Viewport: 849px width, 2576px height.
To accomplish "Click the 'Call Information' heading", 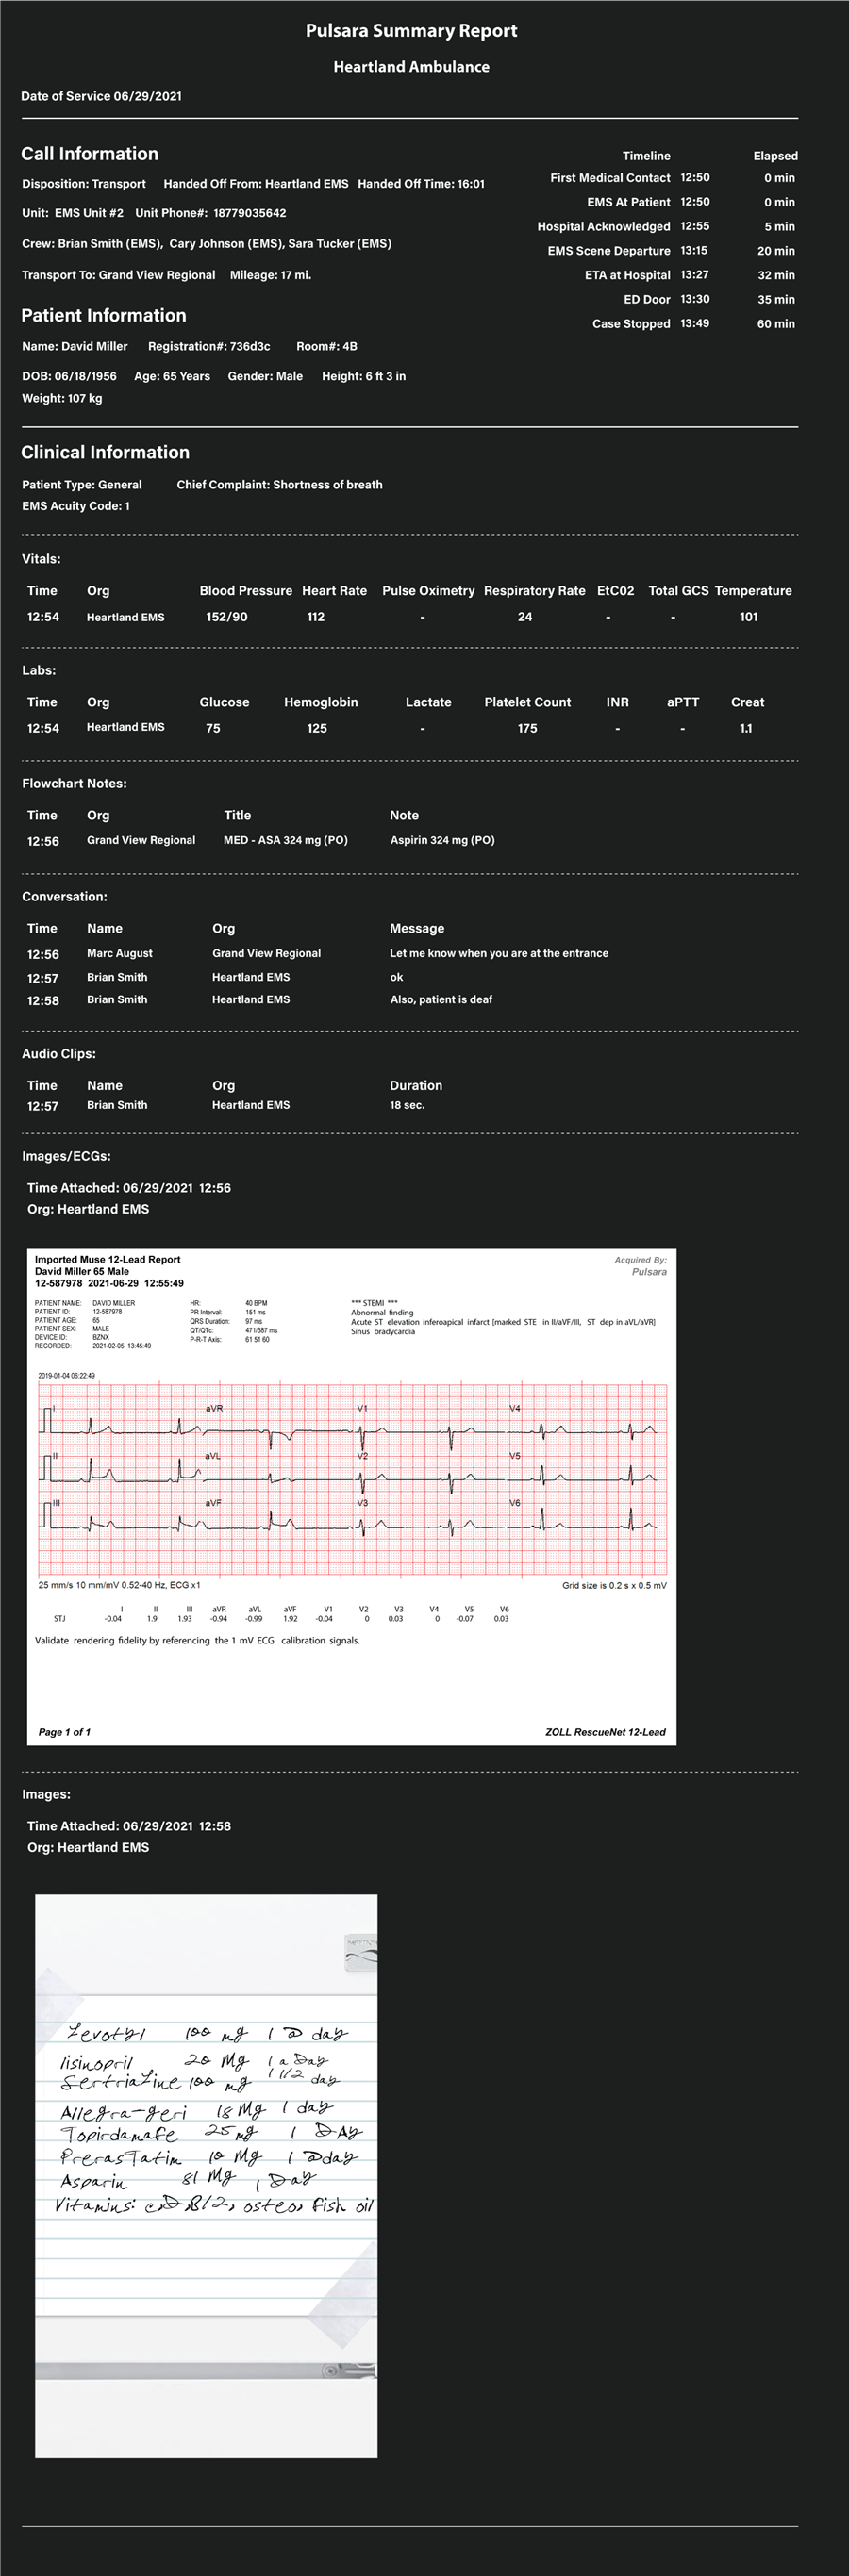I will 90,154.
